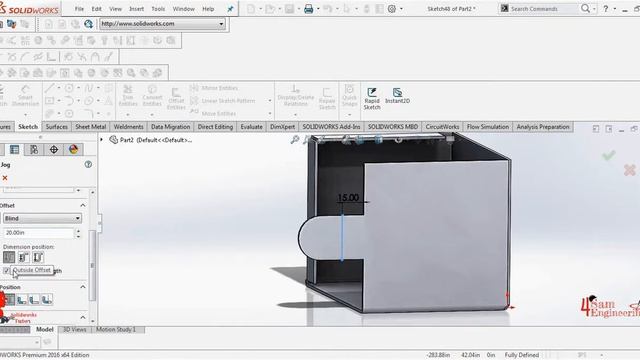Toggle the Fix projected length checkbox

click(x=6, y=271)
